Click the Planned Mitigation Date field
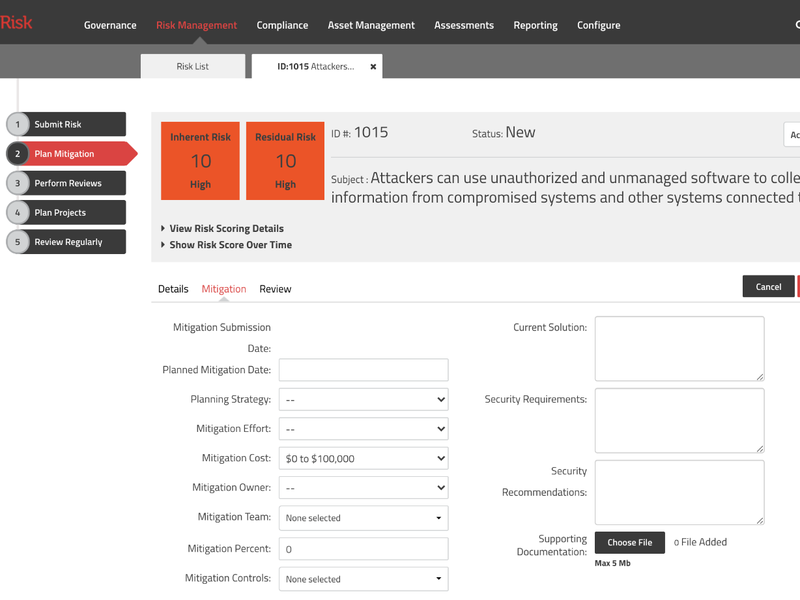This screenshot has width=800, height=600. point(363,370)
